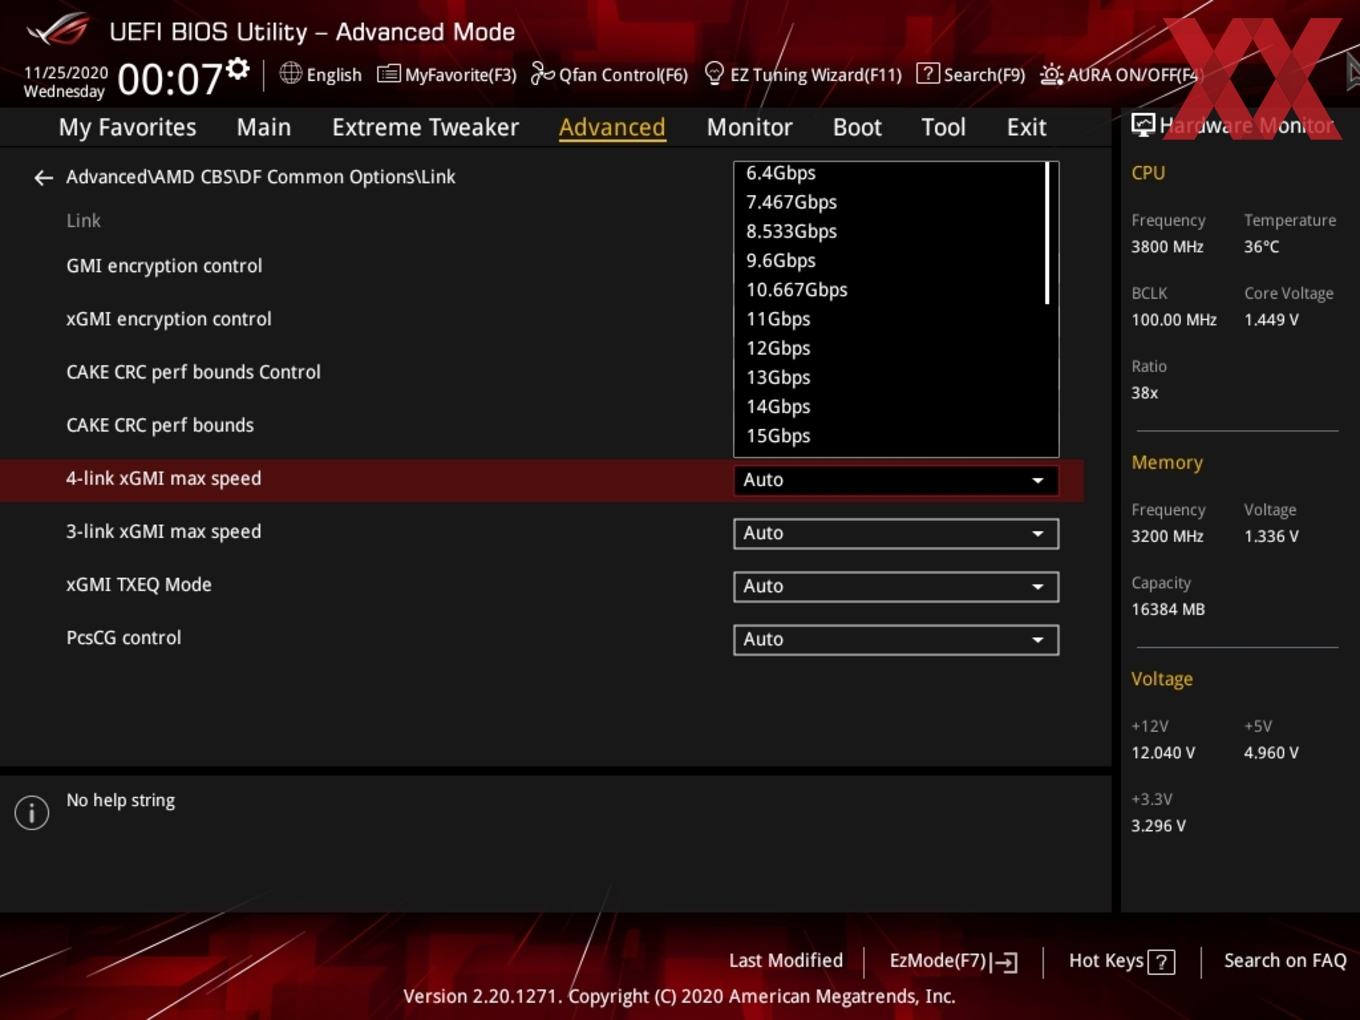This screenshot has width=1360, height=1020.
Task: Select the Advanced tab
Action: 612,128
